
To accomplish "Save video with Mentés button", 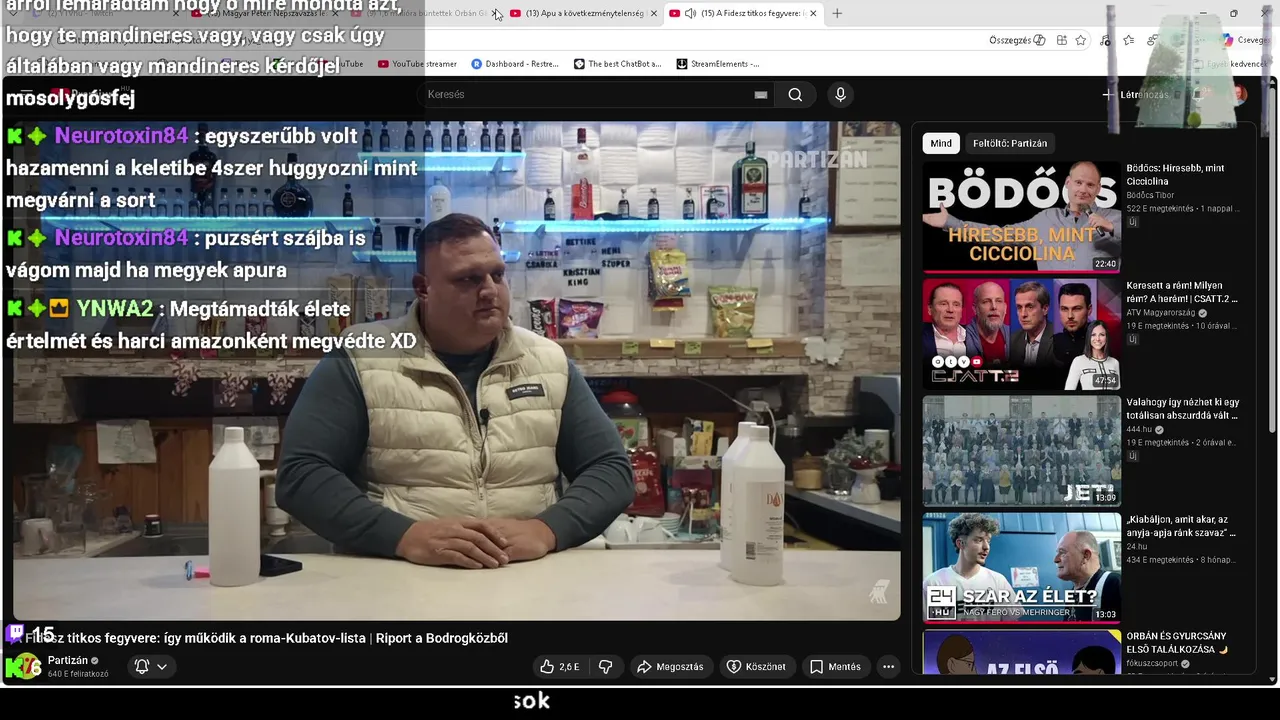I will 835,667.
